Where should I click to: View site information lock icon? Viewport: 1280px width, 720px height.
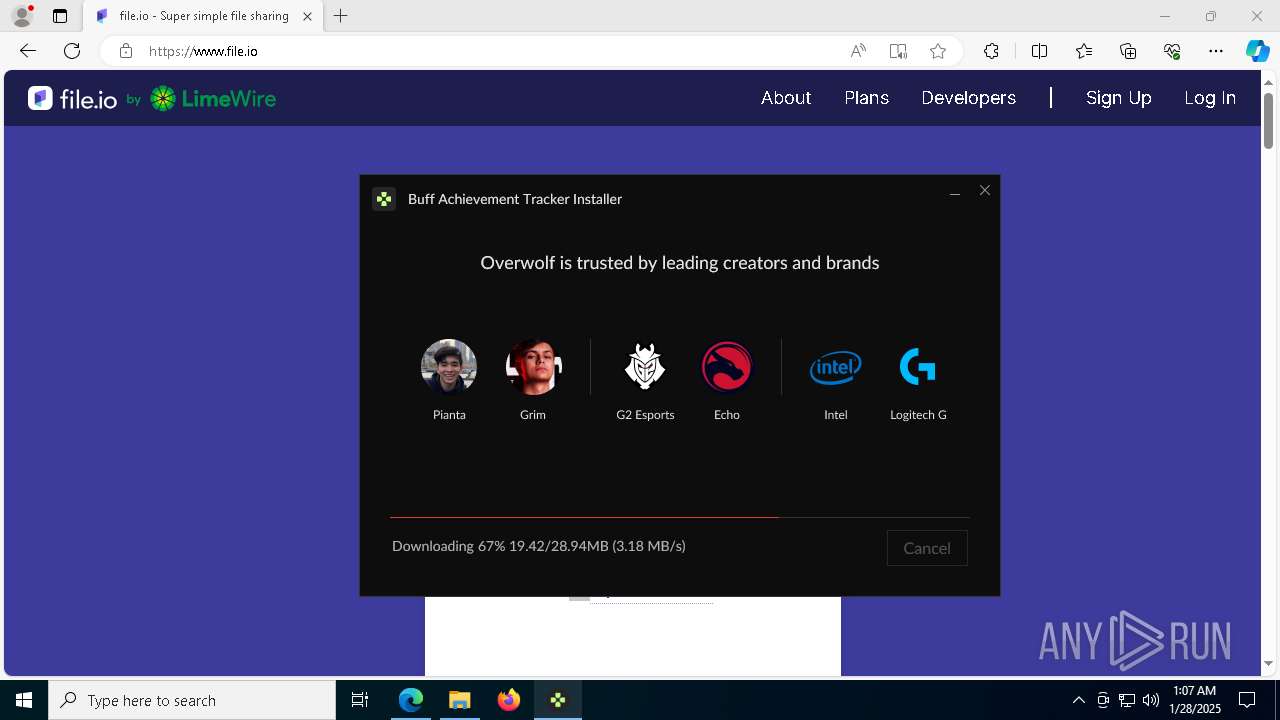coord(125,51)
